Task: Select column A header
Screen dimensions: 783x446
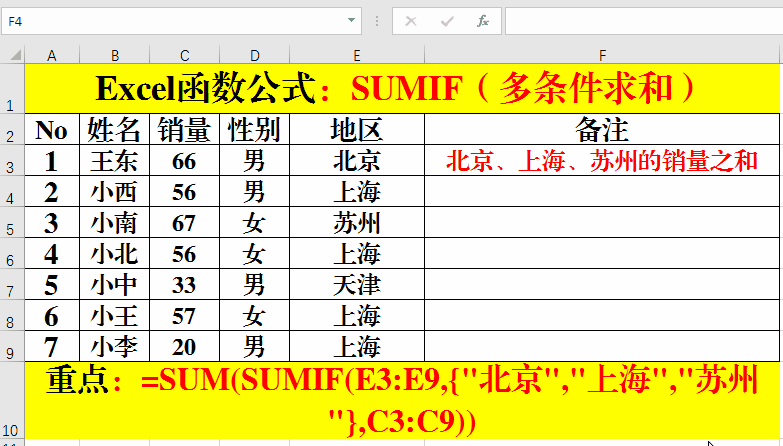Action: click(52, 55)
